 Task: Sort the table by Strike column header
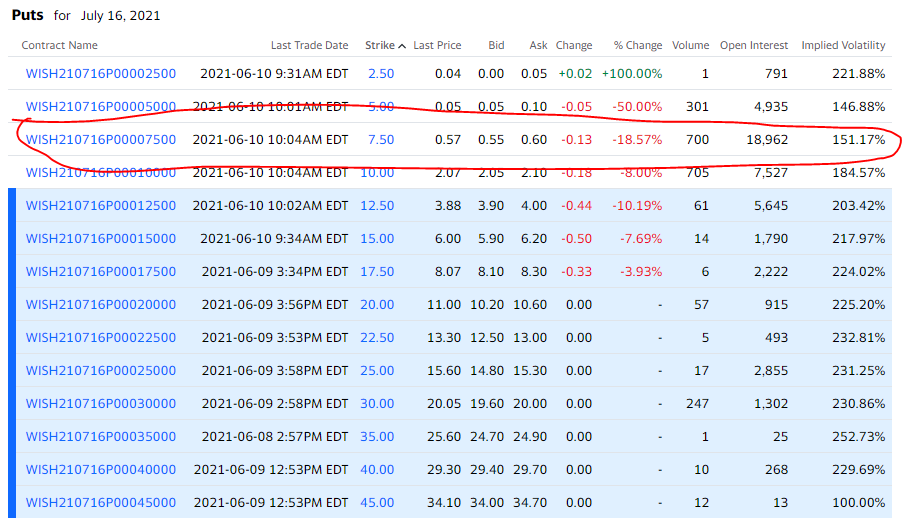click(380, 45)
